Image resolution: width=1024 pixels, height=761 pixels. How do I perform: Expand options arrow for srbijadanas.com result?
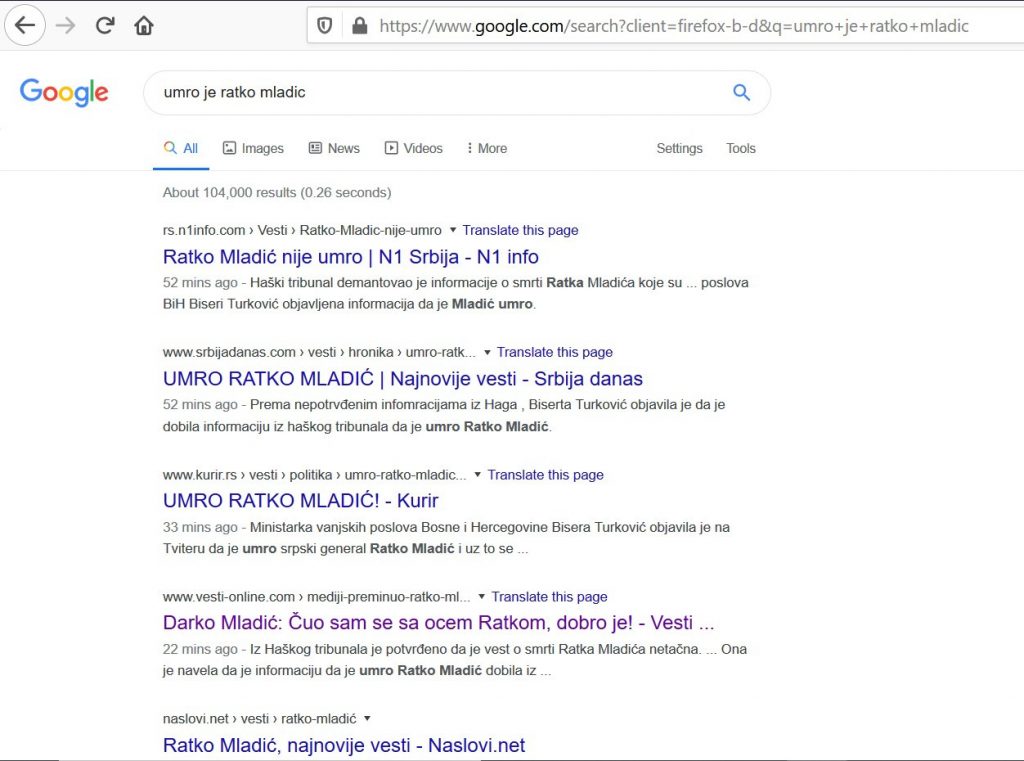tap(487, 353)
